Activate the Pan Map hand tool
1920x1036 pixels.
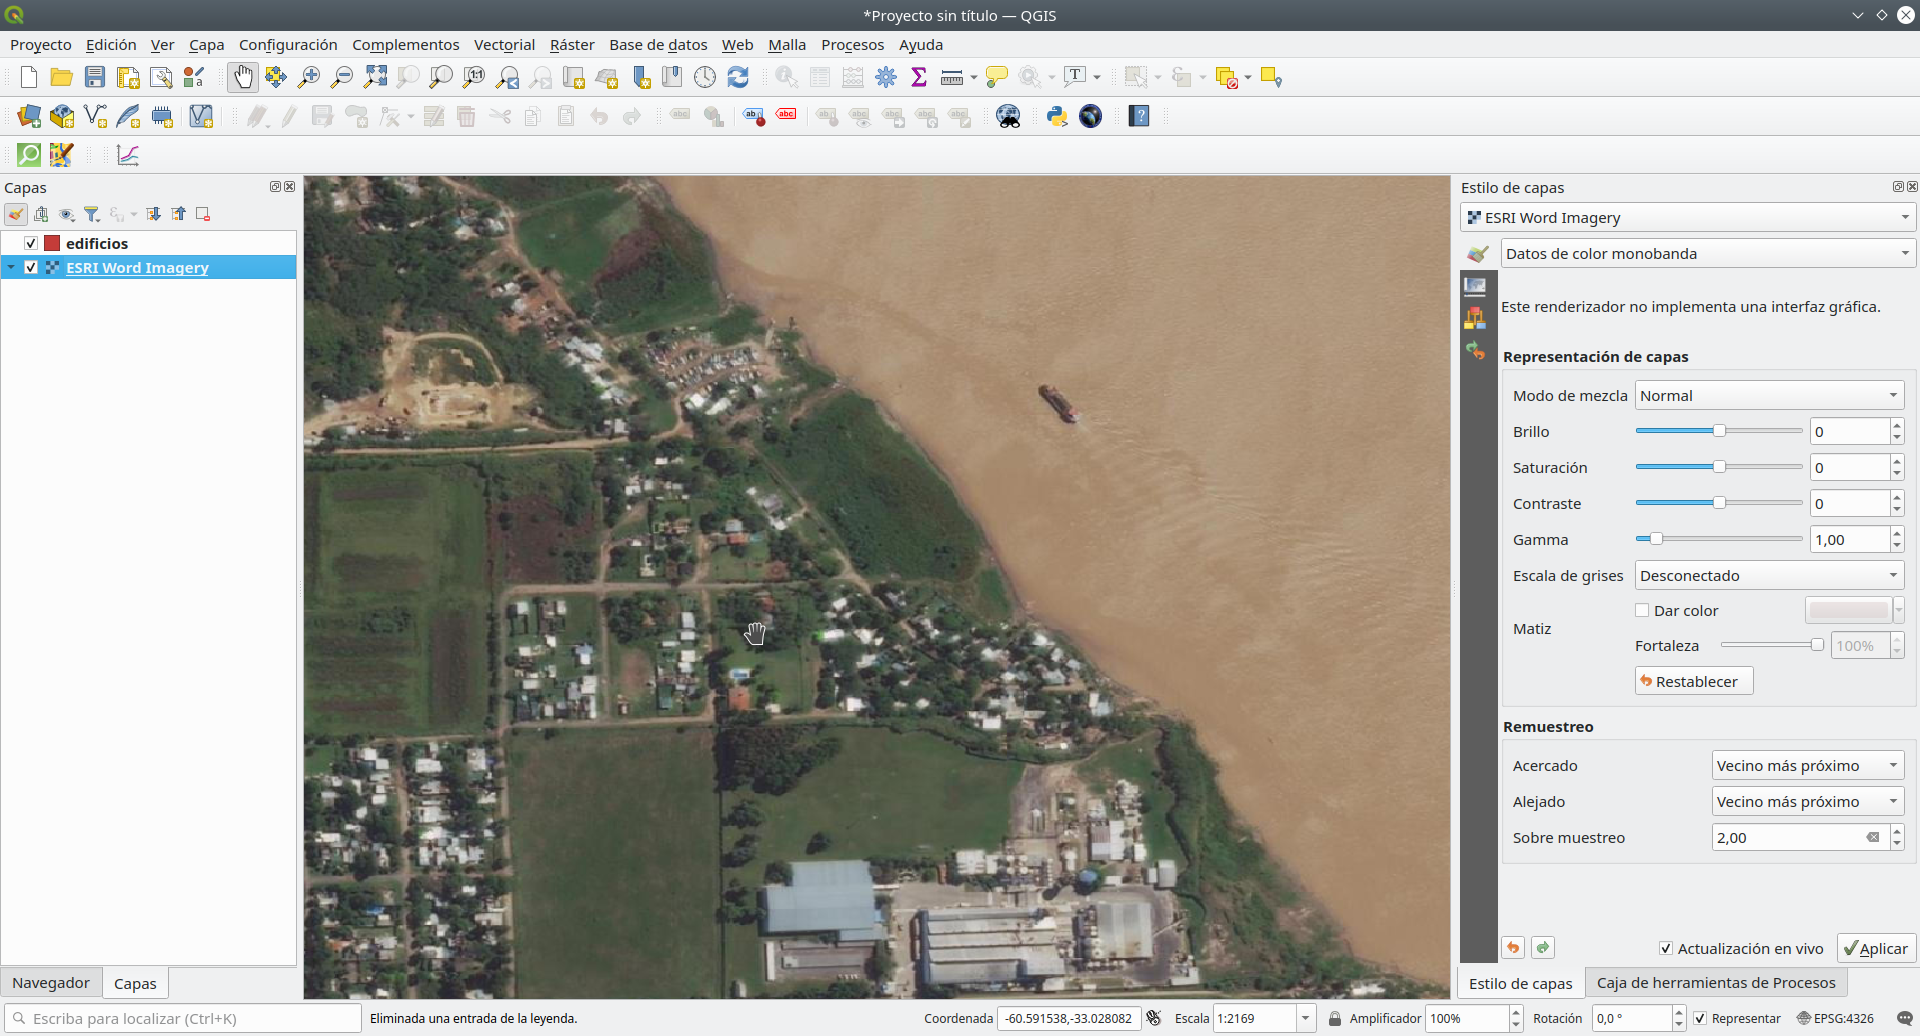point(243,77)
